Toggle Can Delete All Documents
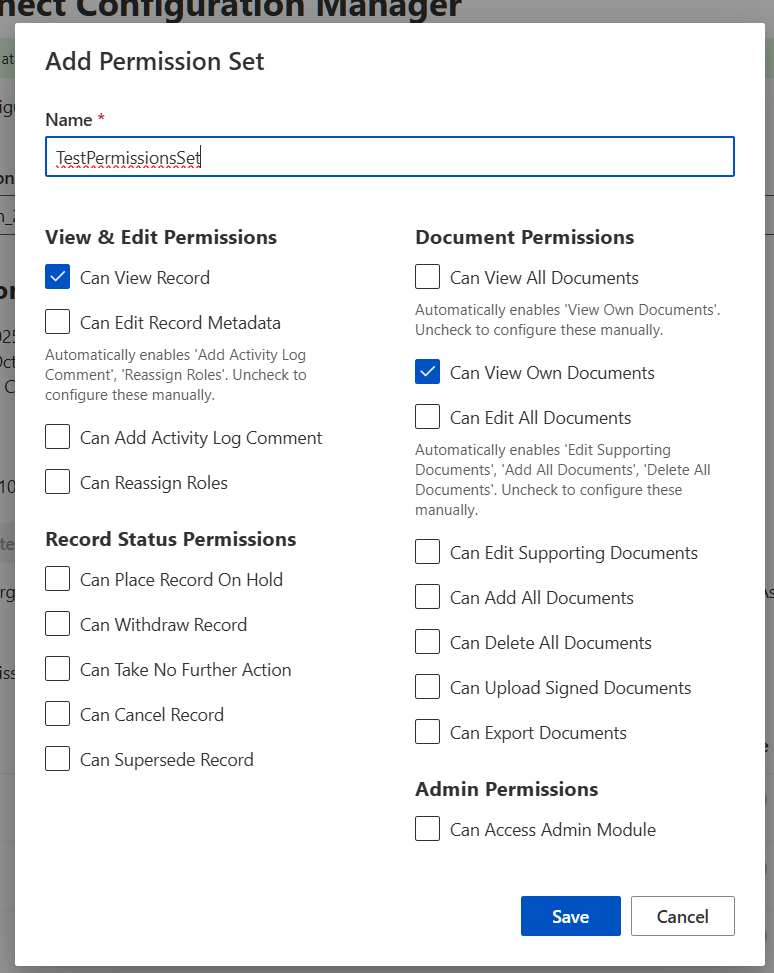Screen dimensions: 774x973 (x=428, y=642)
